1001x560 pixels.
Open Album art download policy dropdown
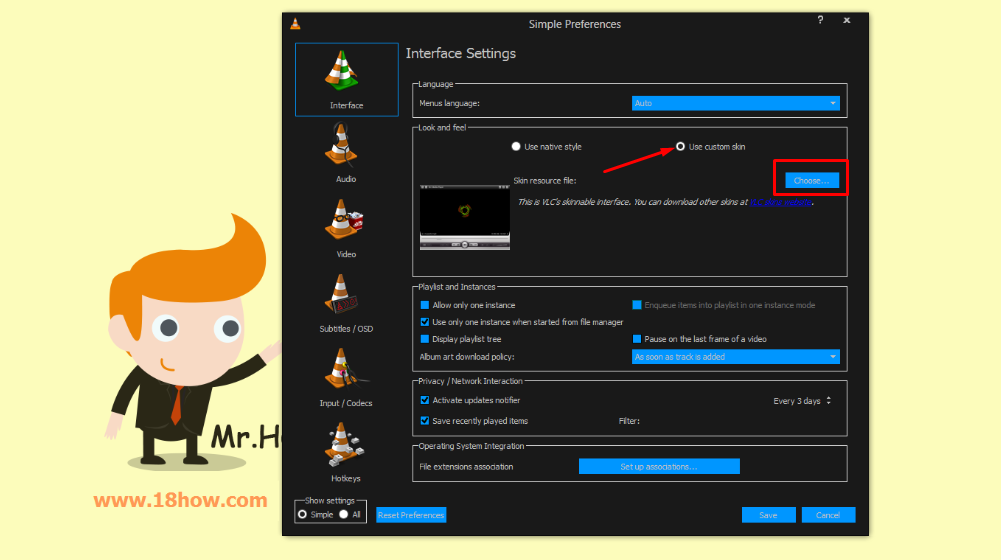[x=735, y=357]
